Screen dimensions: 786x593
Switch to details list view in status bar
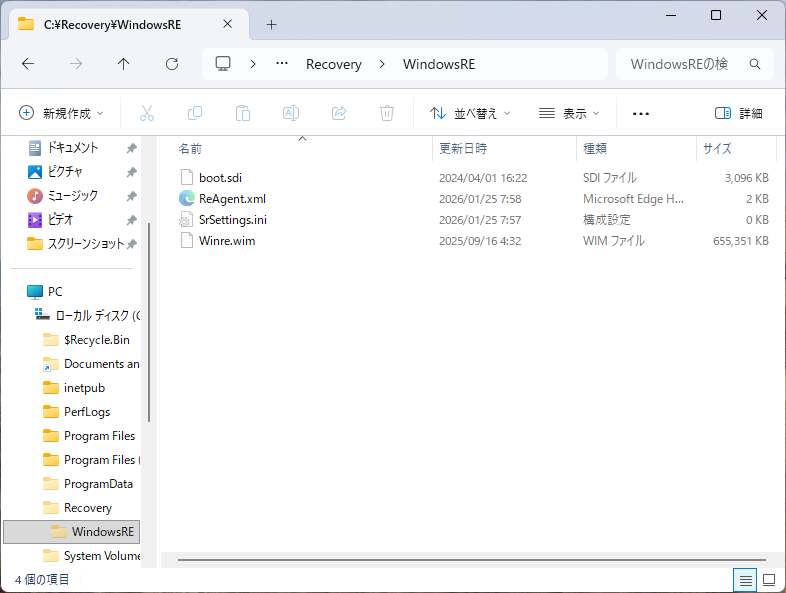point(745,580)
